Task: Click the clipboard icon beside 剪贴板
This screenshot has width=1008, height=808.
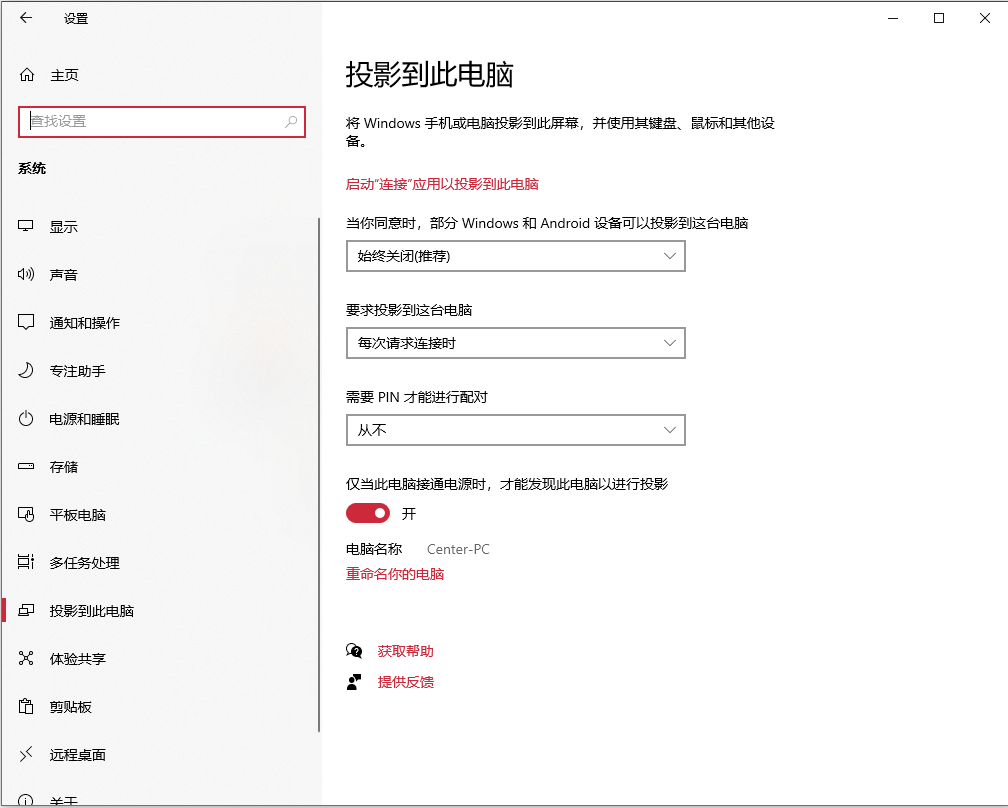Action: click(26, 706)
